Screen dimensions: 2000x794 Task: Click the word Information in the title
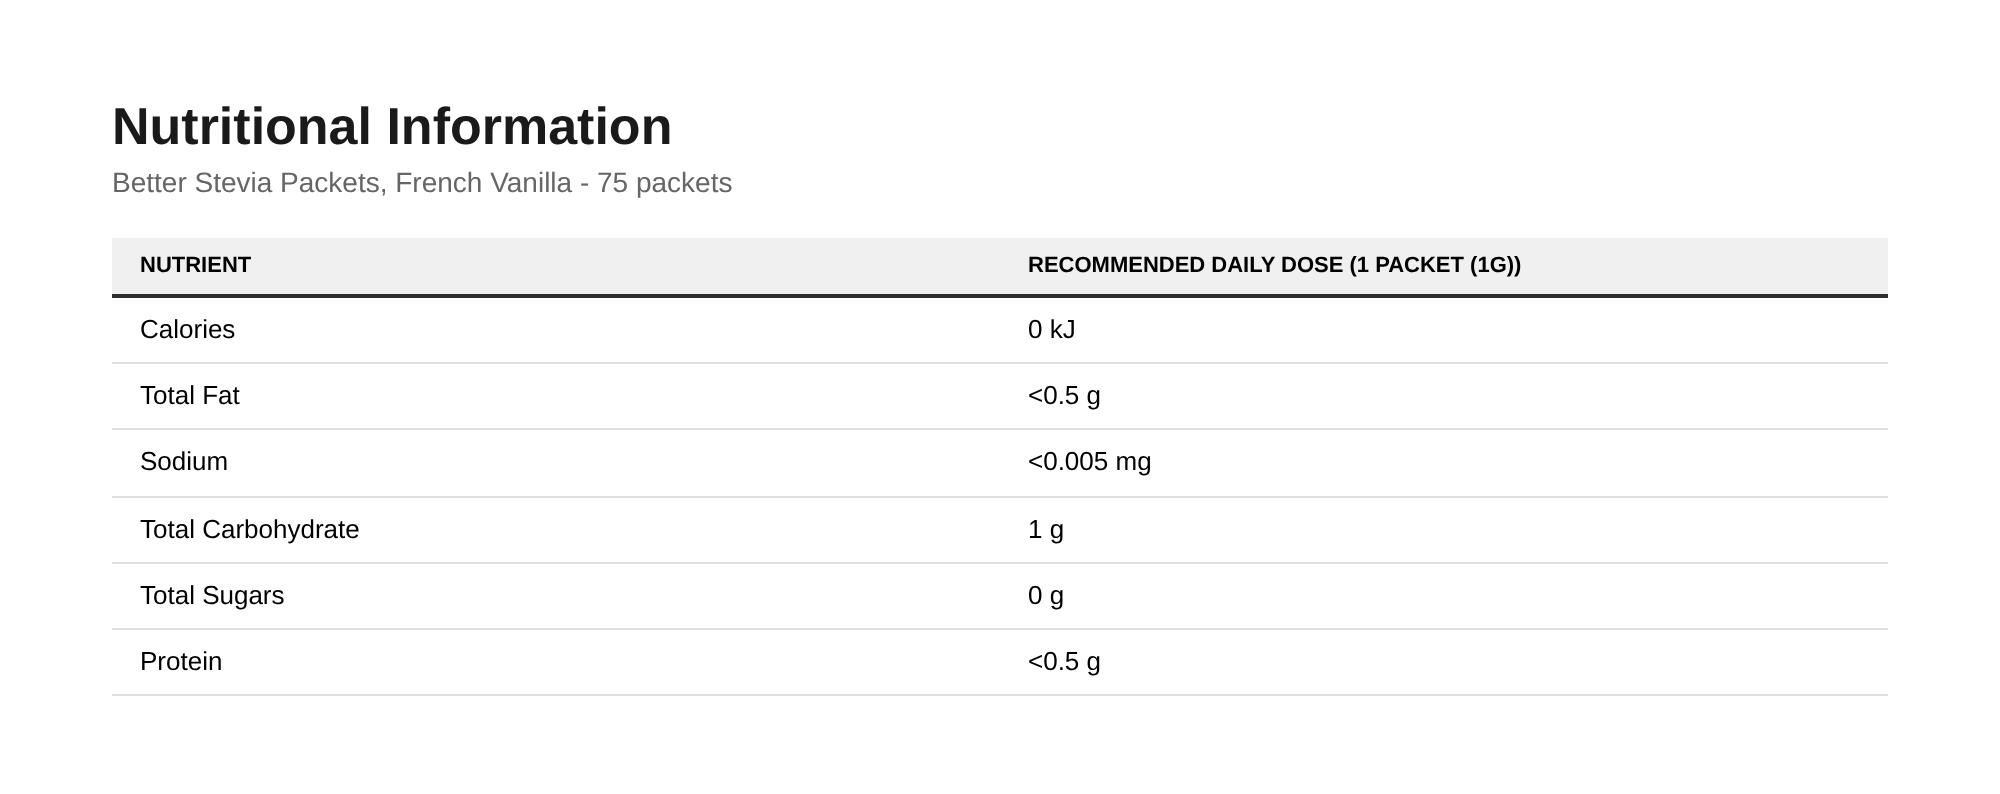(x=529, y=127)
